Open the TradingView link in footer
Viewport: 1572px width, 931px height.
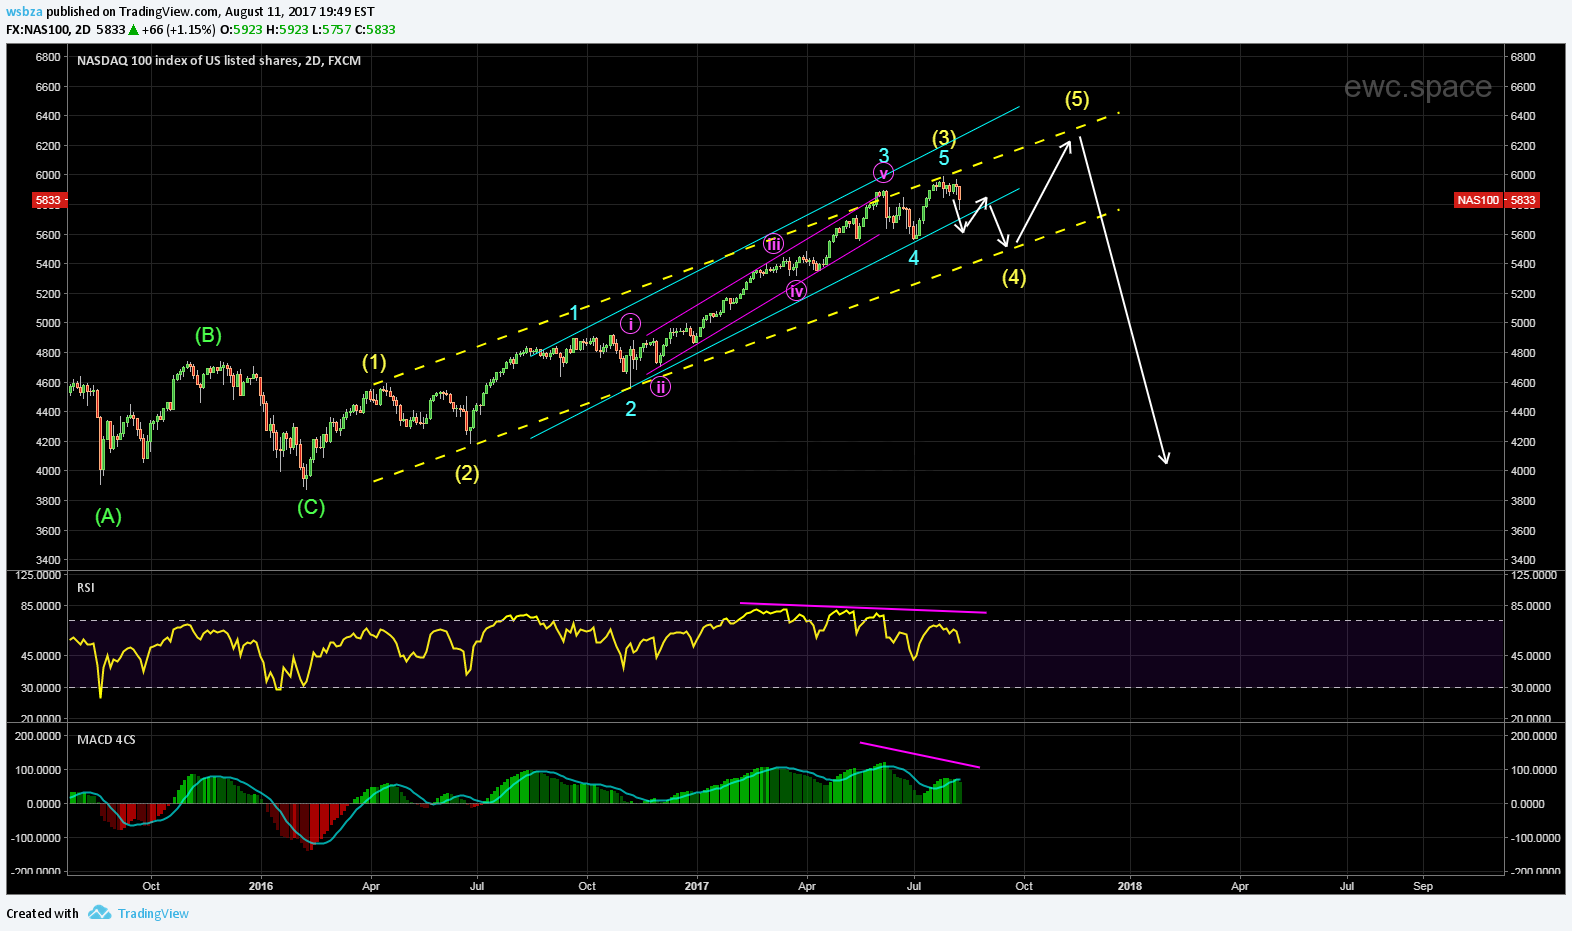(x=153, y=913)
